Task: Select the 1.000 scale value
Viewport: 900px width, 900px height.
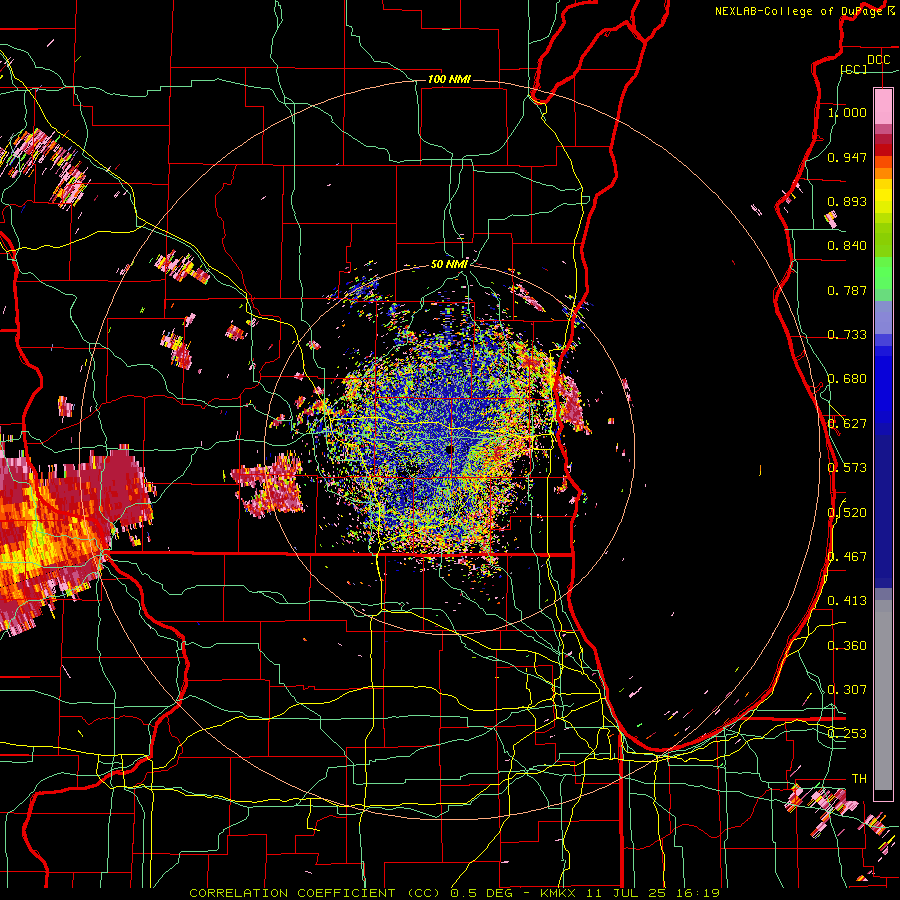Action: (847, 112)
